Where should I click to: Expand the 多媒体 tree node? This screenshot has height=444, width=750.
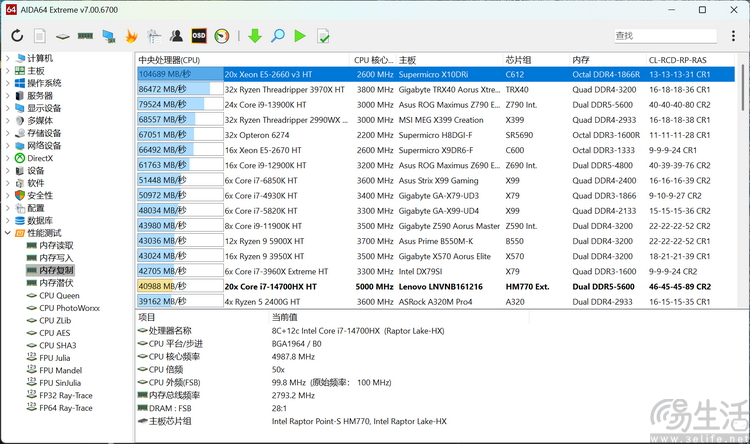(x=8, y=120)
